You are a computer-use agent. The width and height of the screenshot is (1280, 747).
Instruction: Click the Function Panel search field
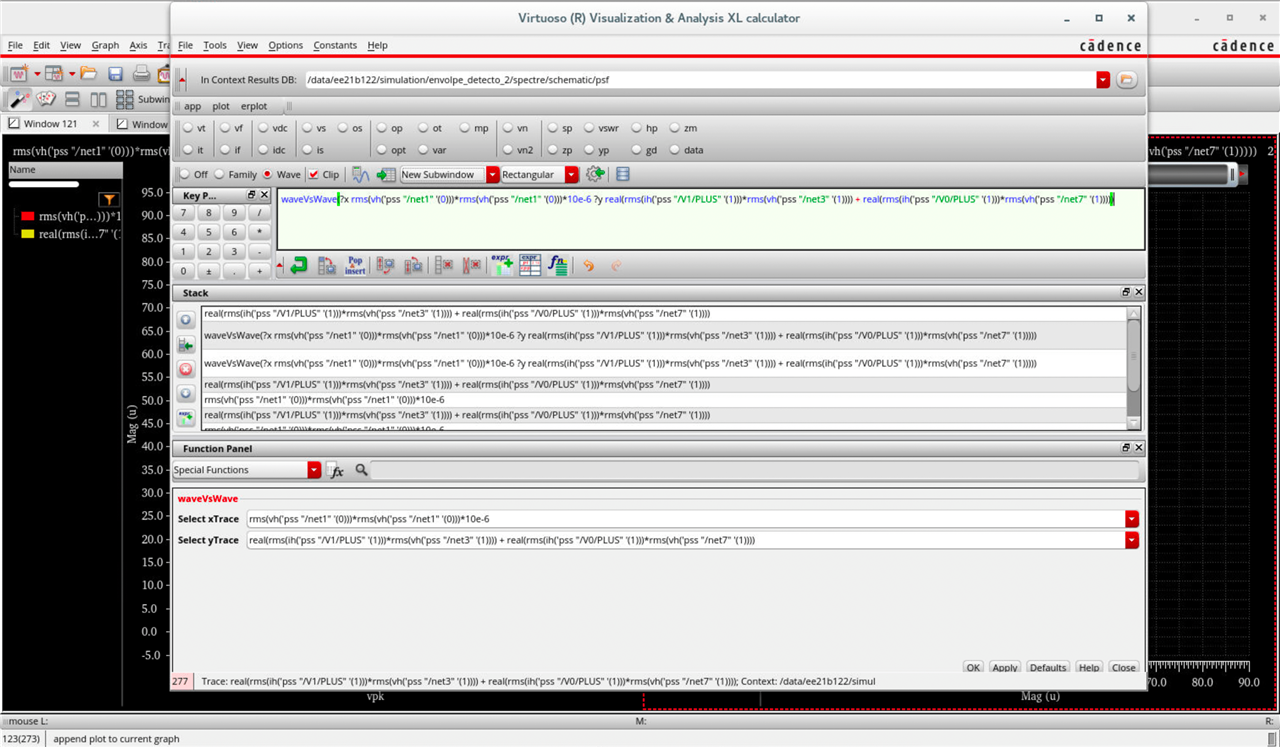click(x=755, y=470)
